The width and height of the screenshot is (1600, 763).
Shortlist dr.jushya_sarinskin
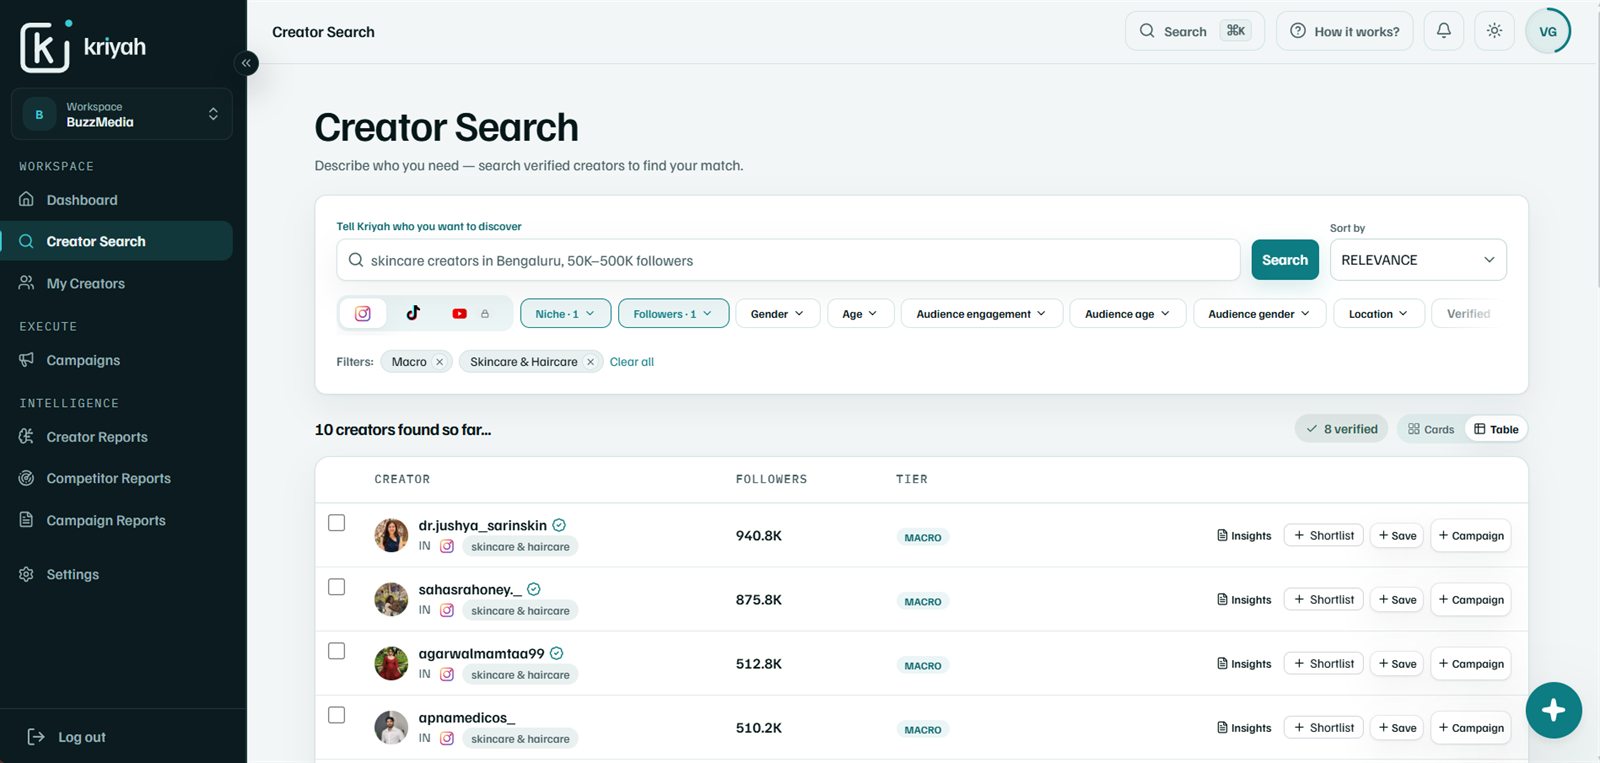[1323, 536]
